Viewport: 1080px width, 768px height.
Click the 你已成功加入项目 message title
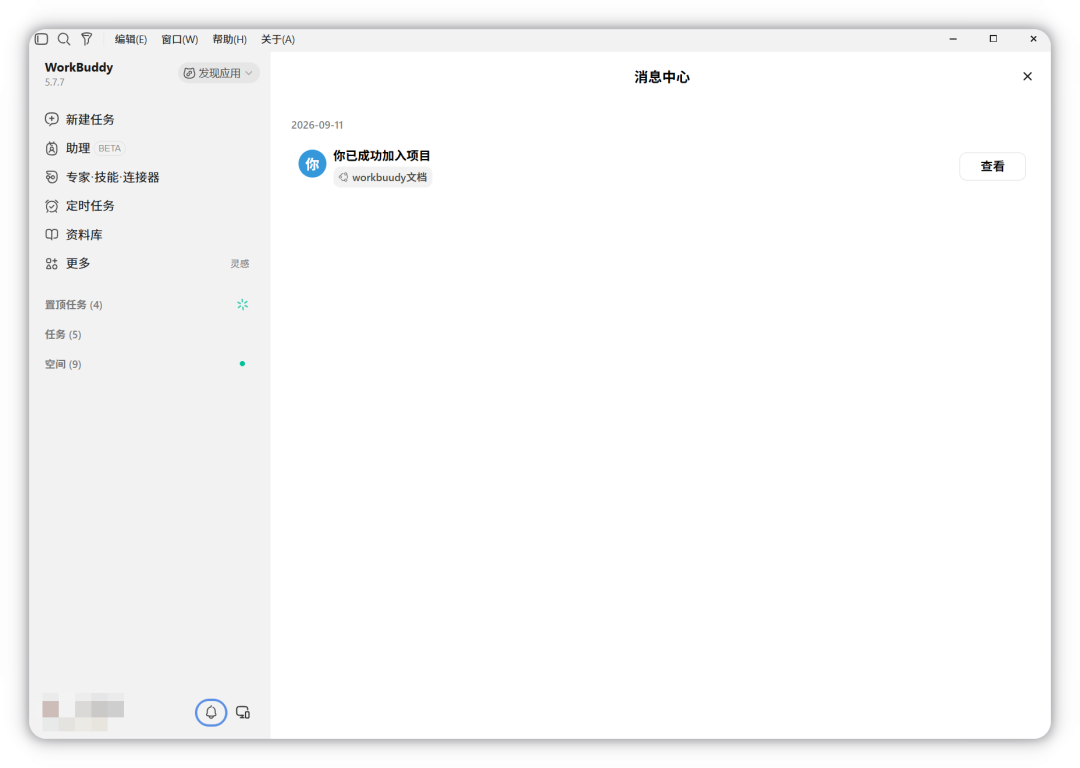(382, 156)
